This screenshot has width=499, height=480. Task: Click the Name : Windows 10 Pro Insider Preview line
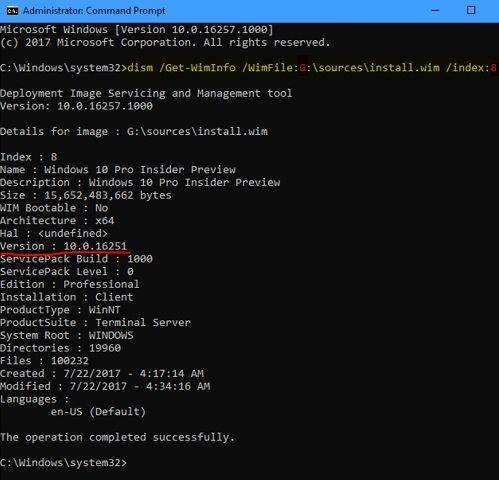click(x=118, y=170)
